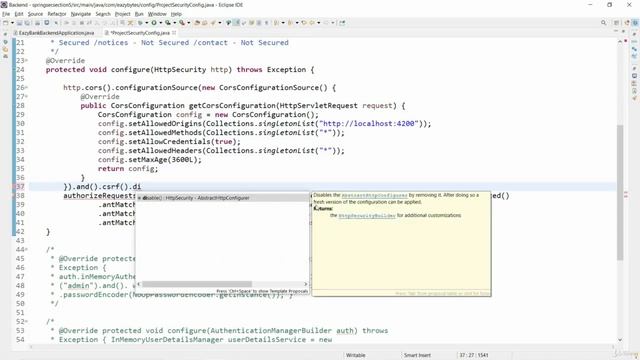Image resolution: width=640 pixels, height=360 pixels.
Task: Open the Run menu
Action: point(139,14)
